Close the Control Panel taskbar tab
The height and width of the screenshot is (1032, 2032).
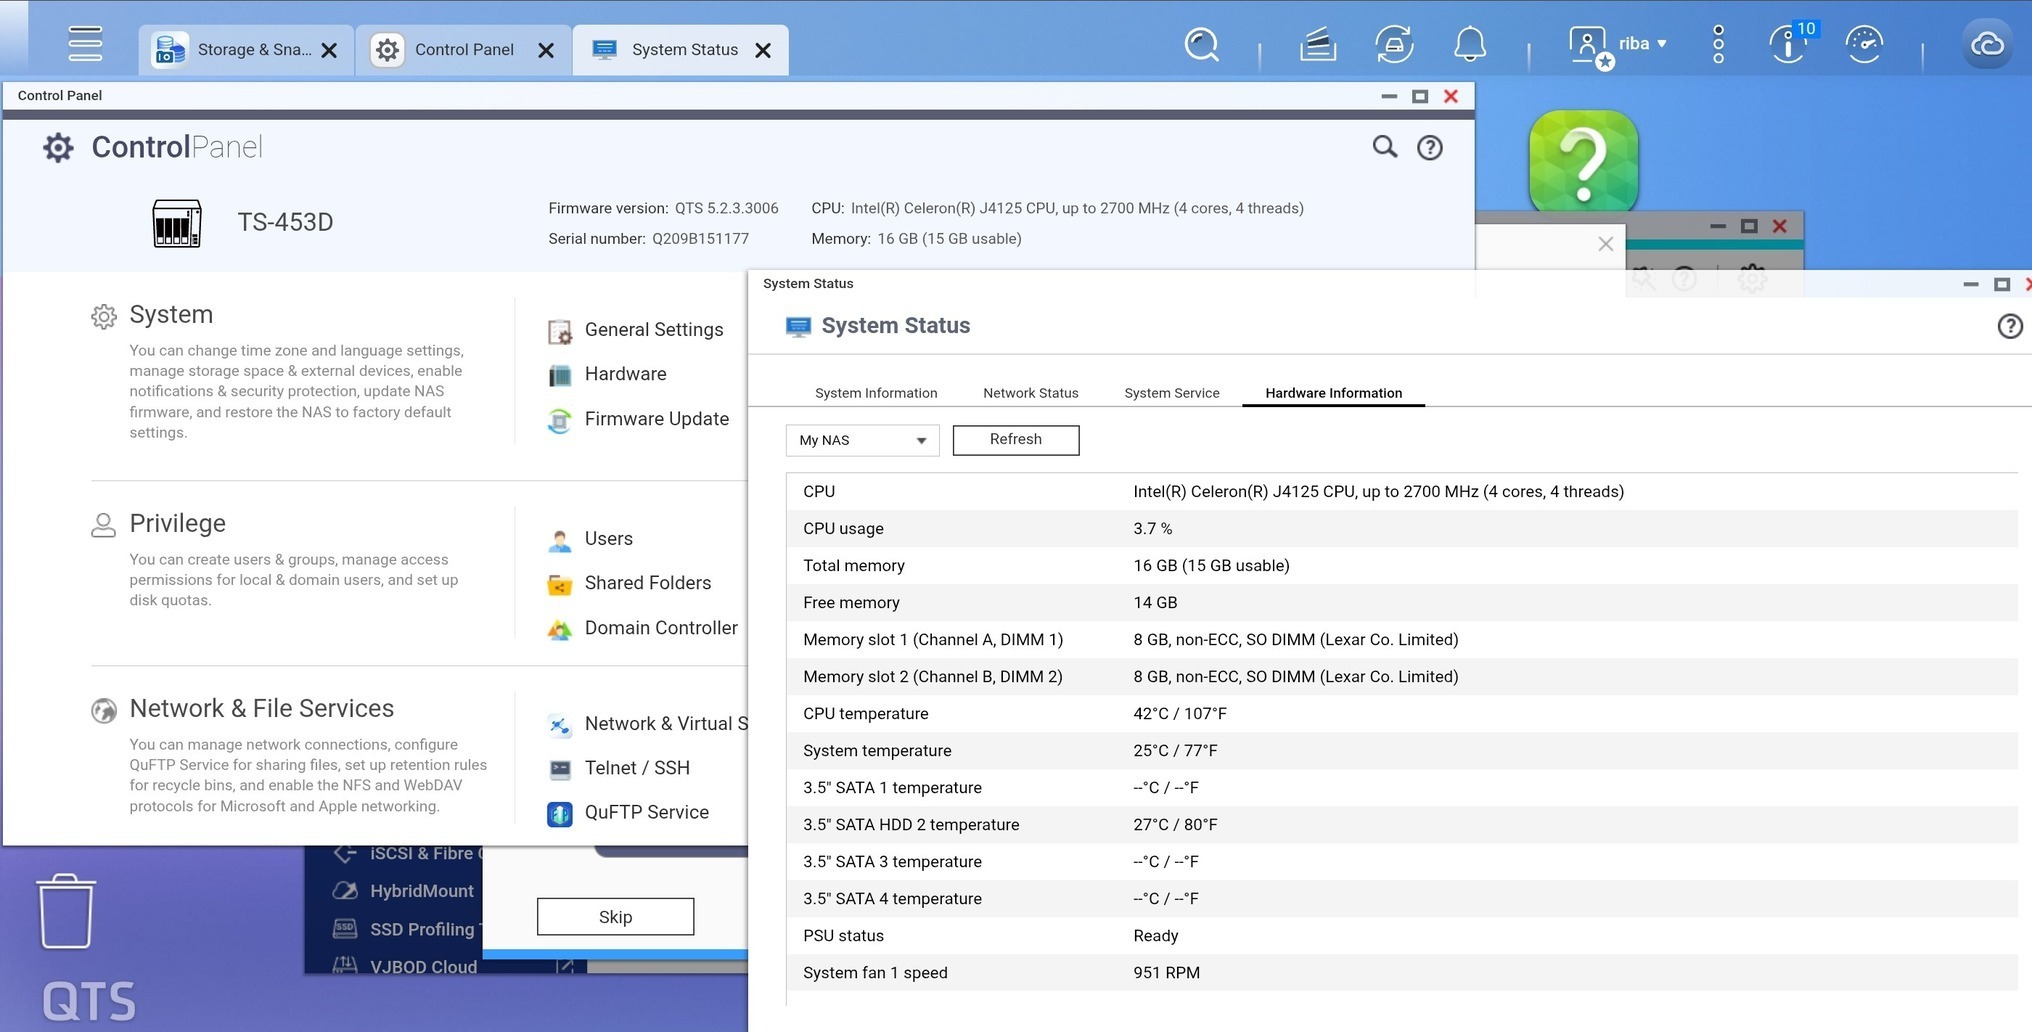tap(546, 50)
